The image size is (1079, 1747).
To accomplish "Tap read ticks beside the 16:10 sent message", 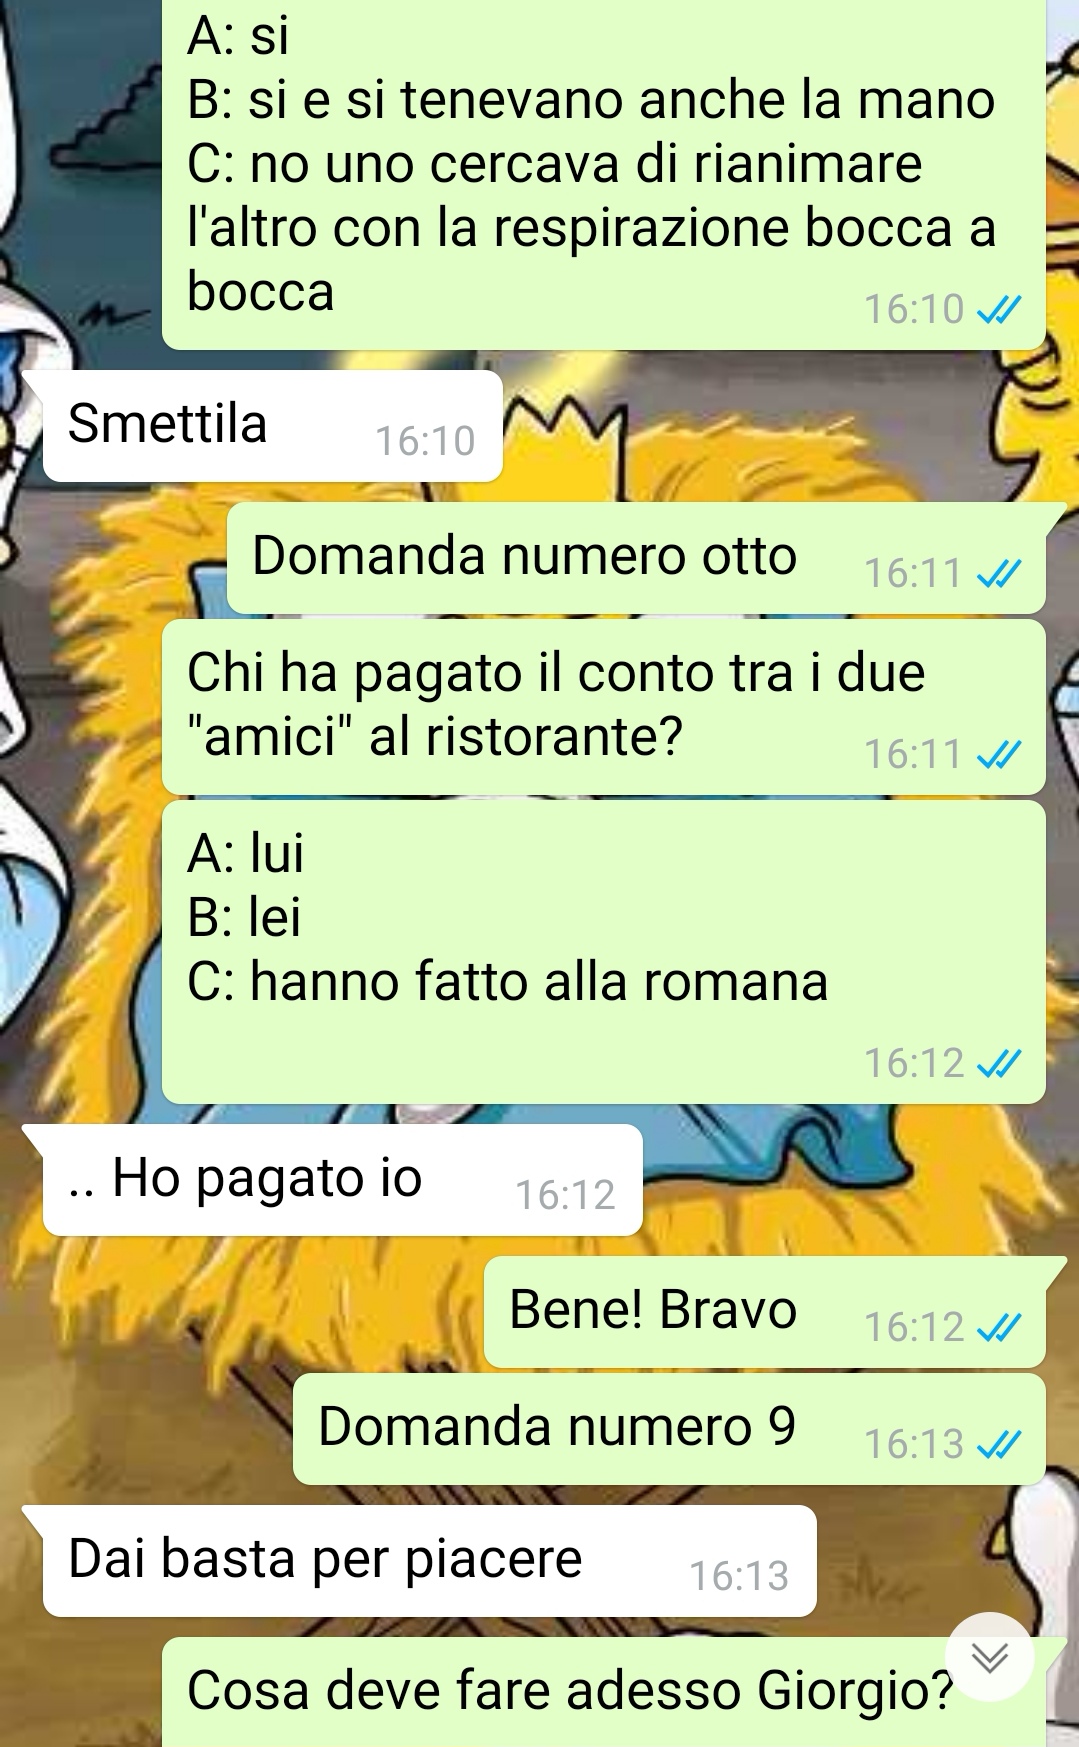I will [999, 311].
